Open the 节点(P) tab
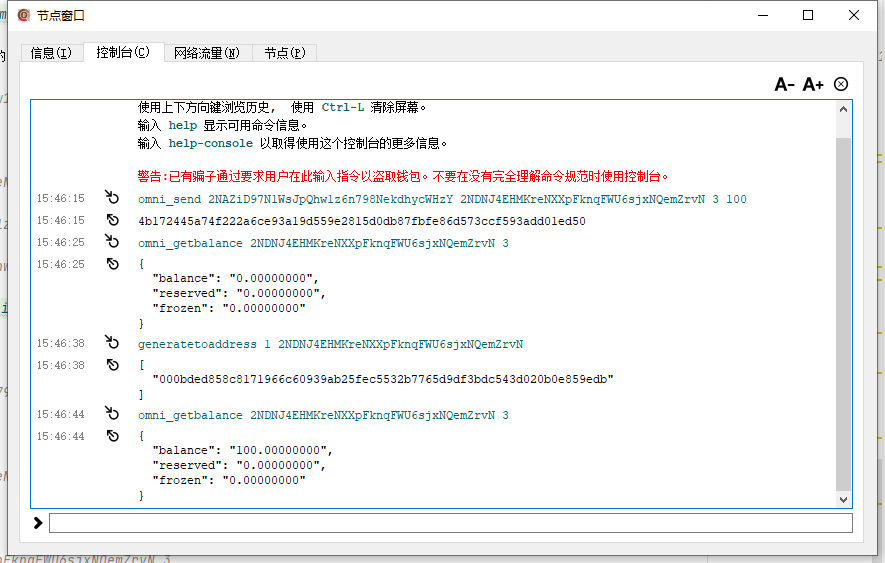885x563 pixels. (x=284, y=53)
